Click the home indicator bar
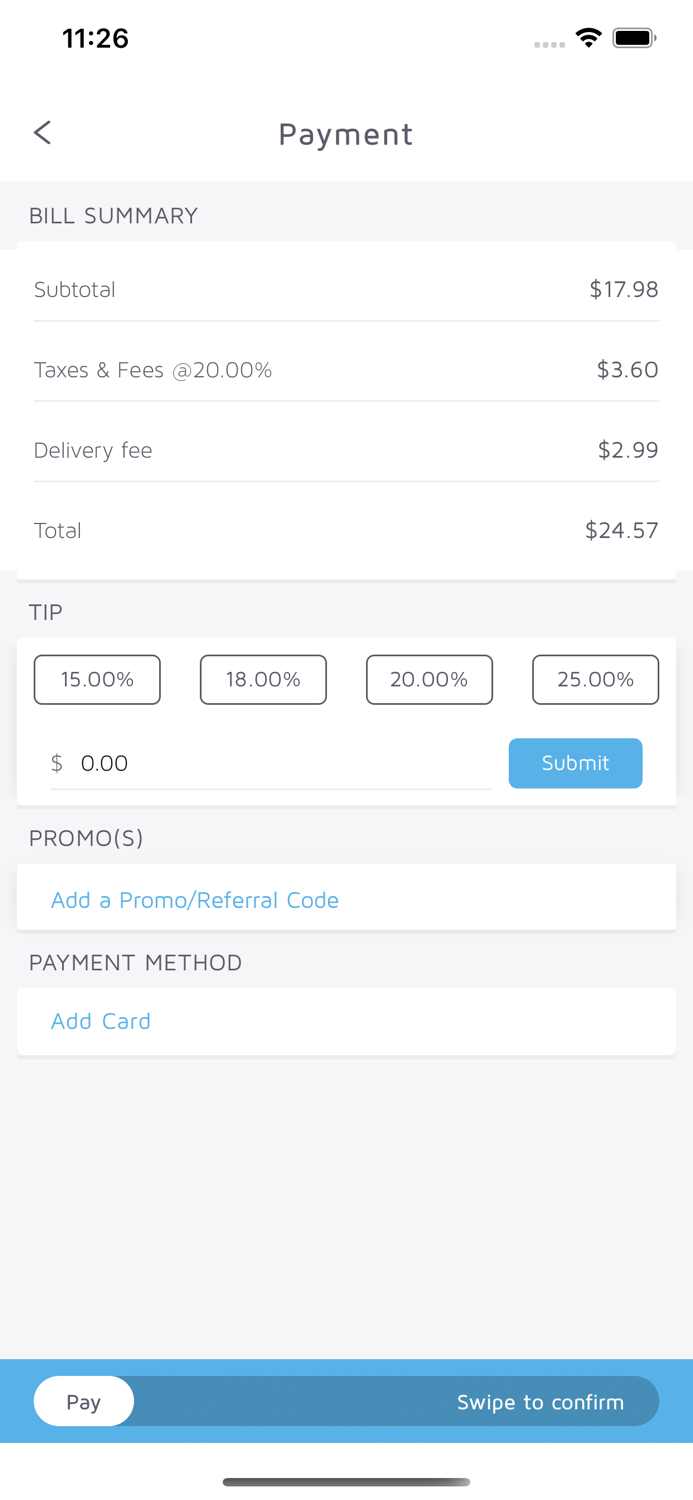Viewport: 693px width, 1500px height. coord(346,1483)
